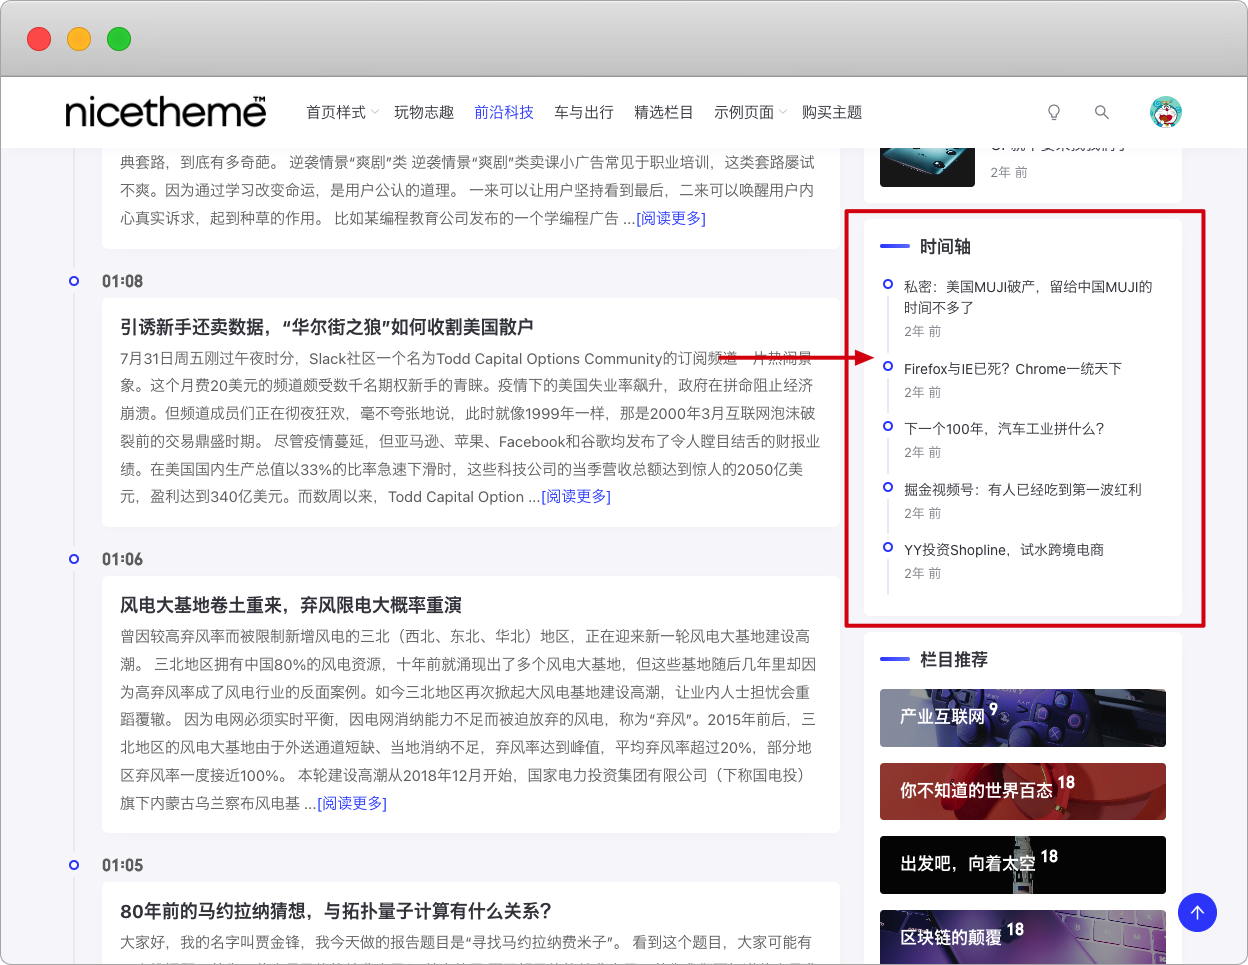Open the 出发吧，向着太空 category card

(x=1023, y=865)
